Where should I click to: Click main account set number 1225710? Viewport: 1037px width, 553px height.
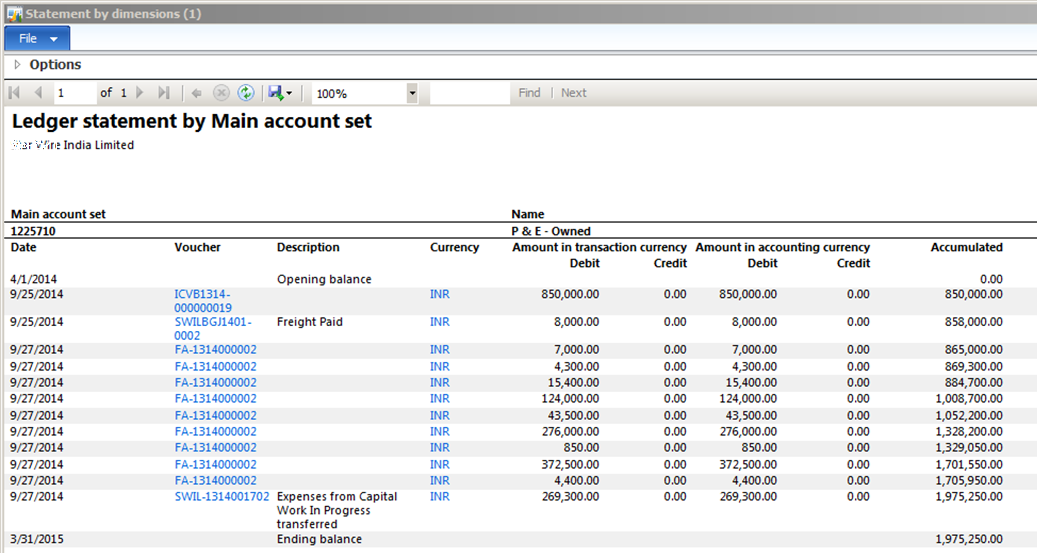click(33, 232)
